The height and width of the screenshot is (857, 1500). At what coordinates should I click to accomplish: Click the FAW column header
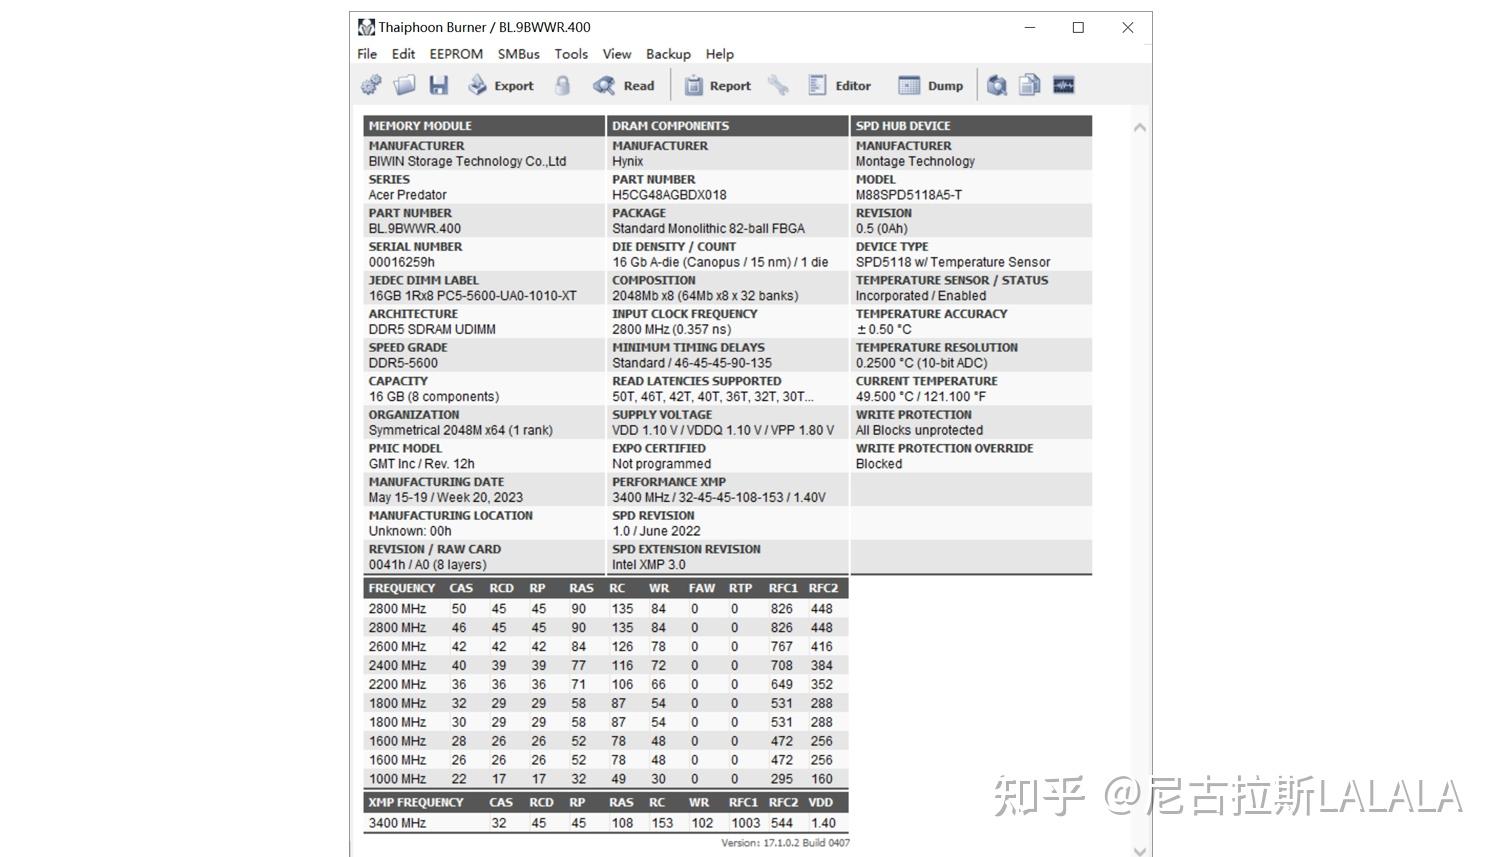point(701,588)
